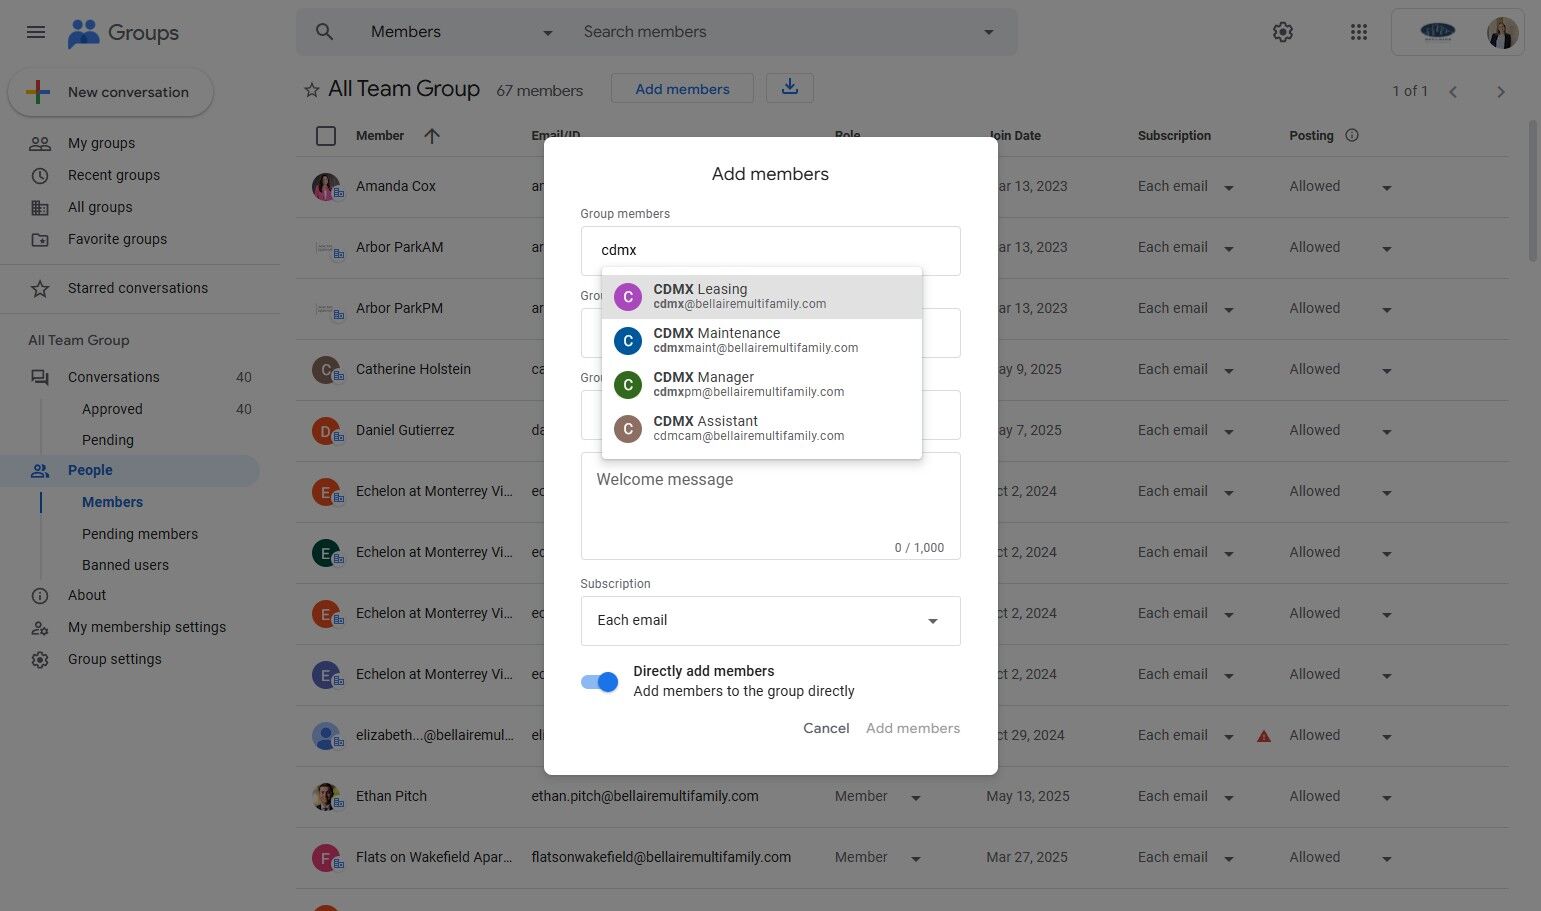
Task: Open Flats on Wakefield's role dropdown
Action: tap(916, 859)
